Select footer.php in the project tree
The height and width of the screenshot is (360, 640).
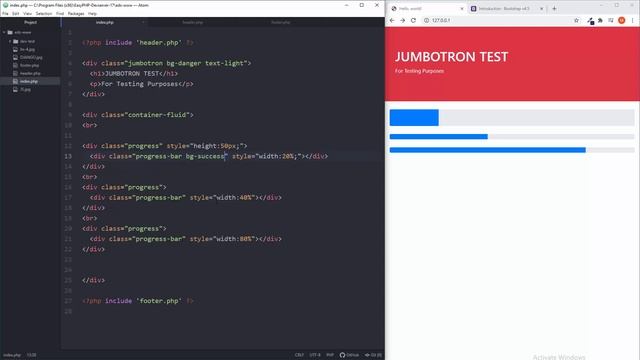29,65
